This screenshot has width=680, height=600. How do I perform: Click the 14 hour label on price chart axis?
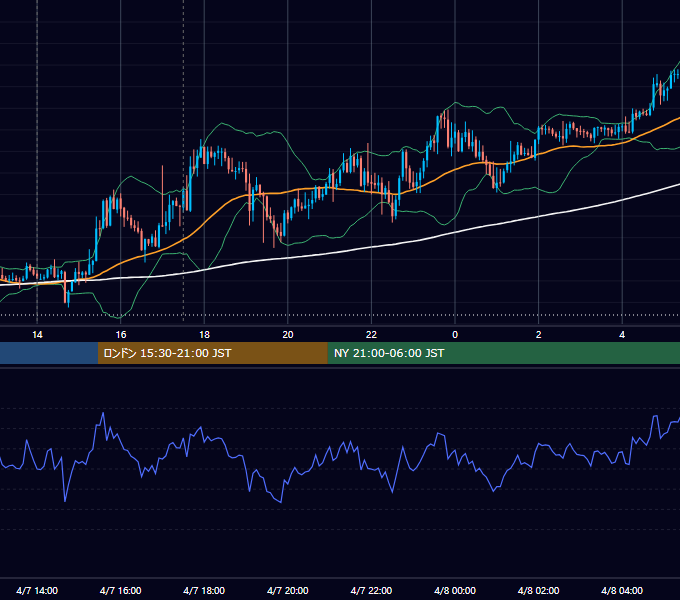click(37, 335)
